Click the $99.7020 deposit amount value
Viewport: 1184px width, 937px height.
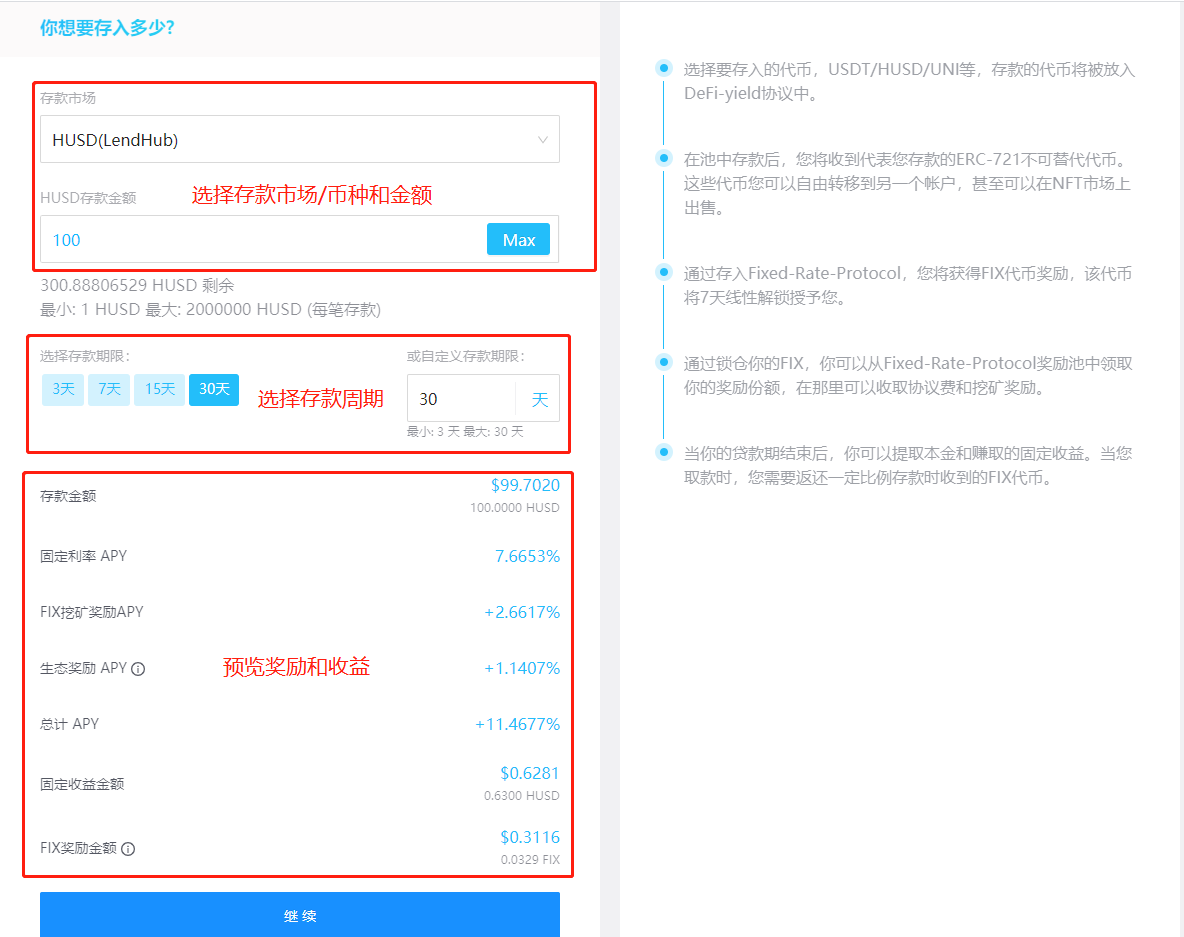click(526, 485)
